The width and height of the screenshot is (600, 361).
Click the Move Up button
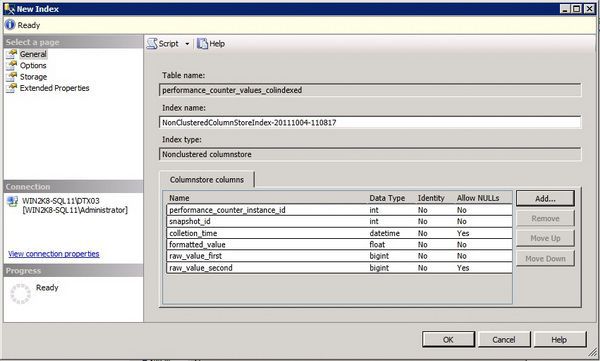coord(545,238)
